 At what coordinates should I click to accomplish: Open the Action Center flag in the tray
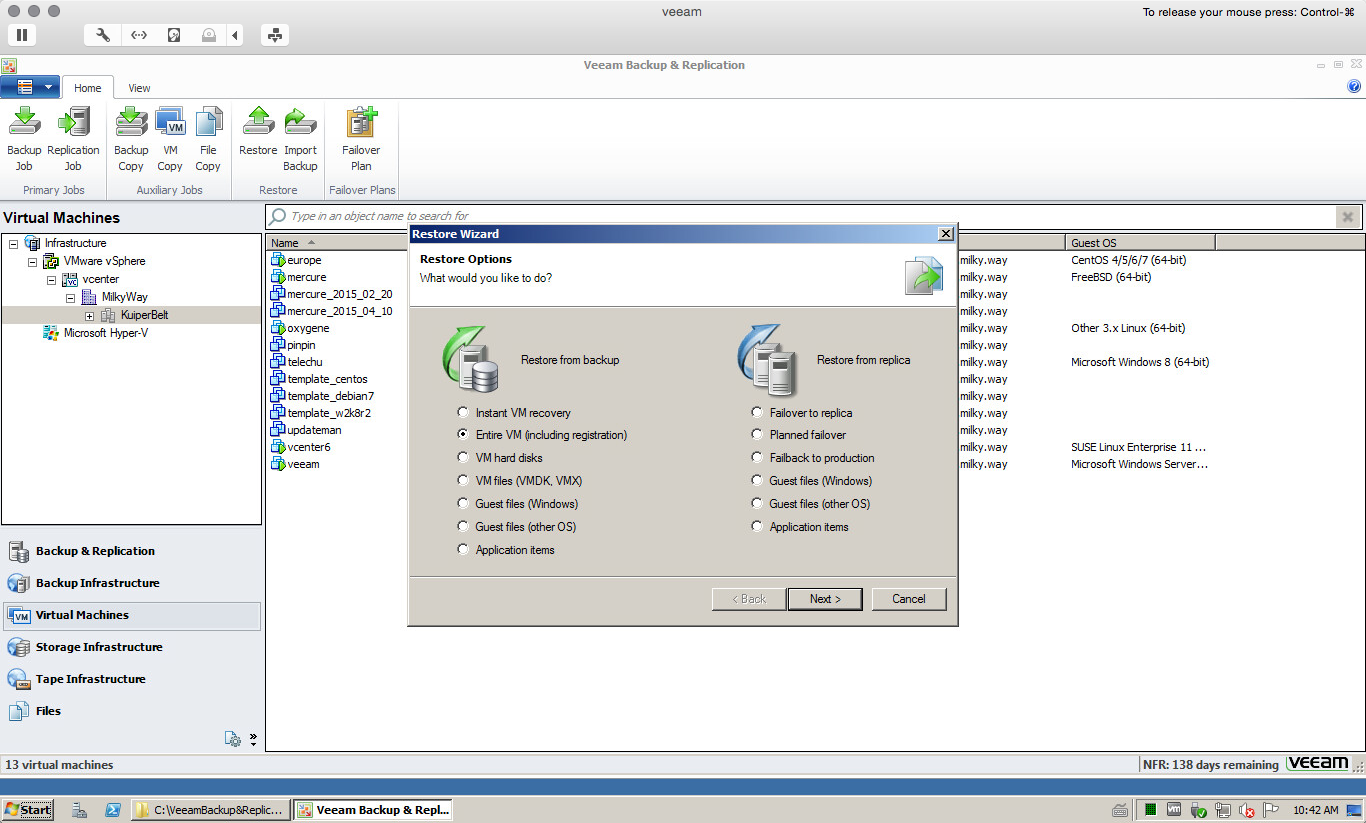(1270, 810)
